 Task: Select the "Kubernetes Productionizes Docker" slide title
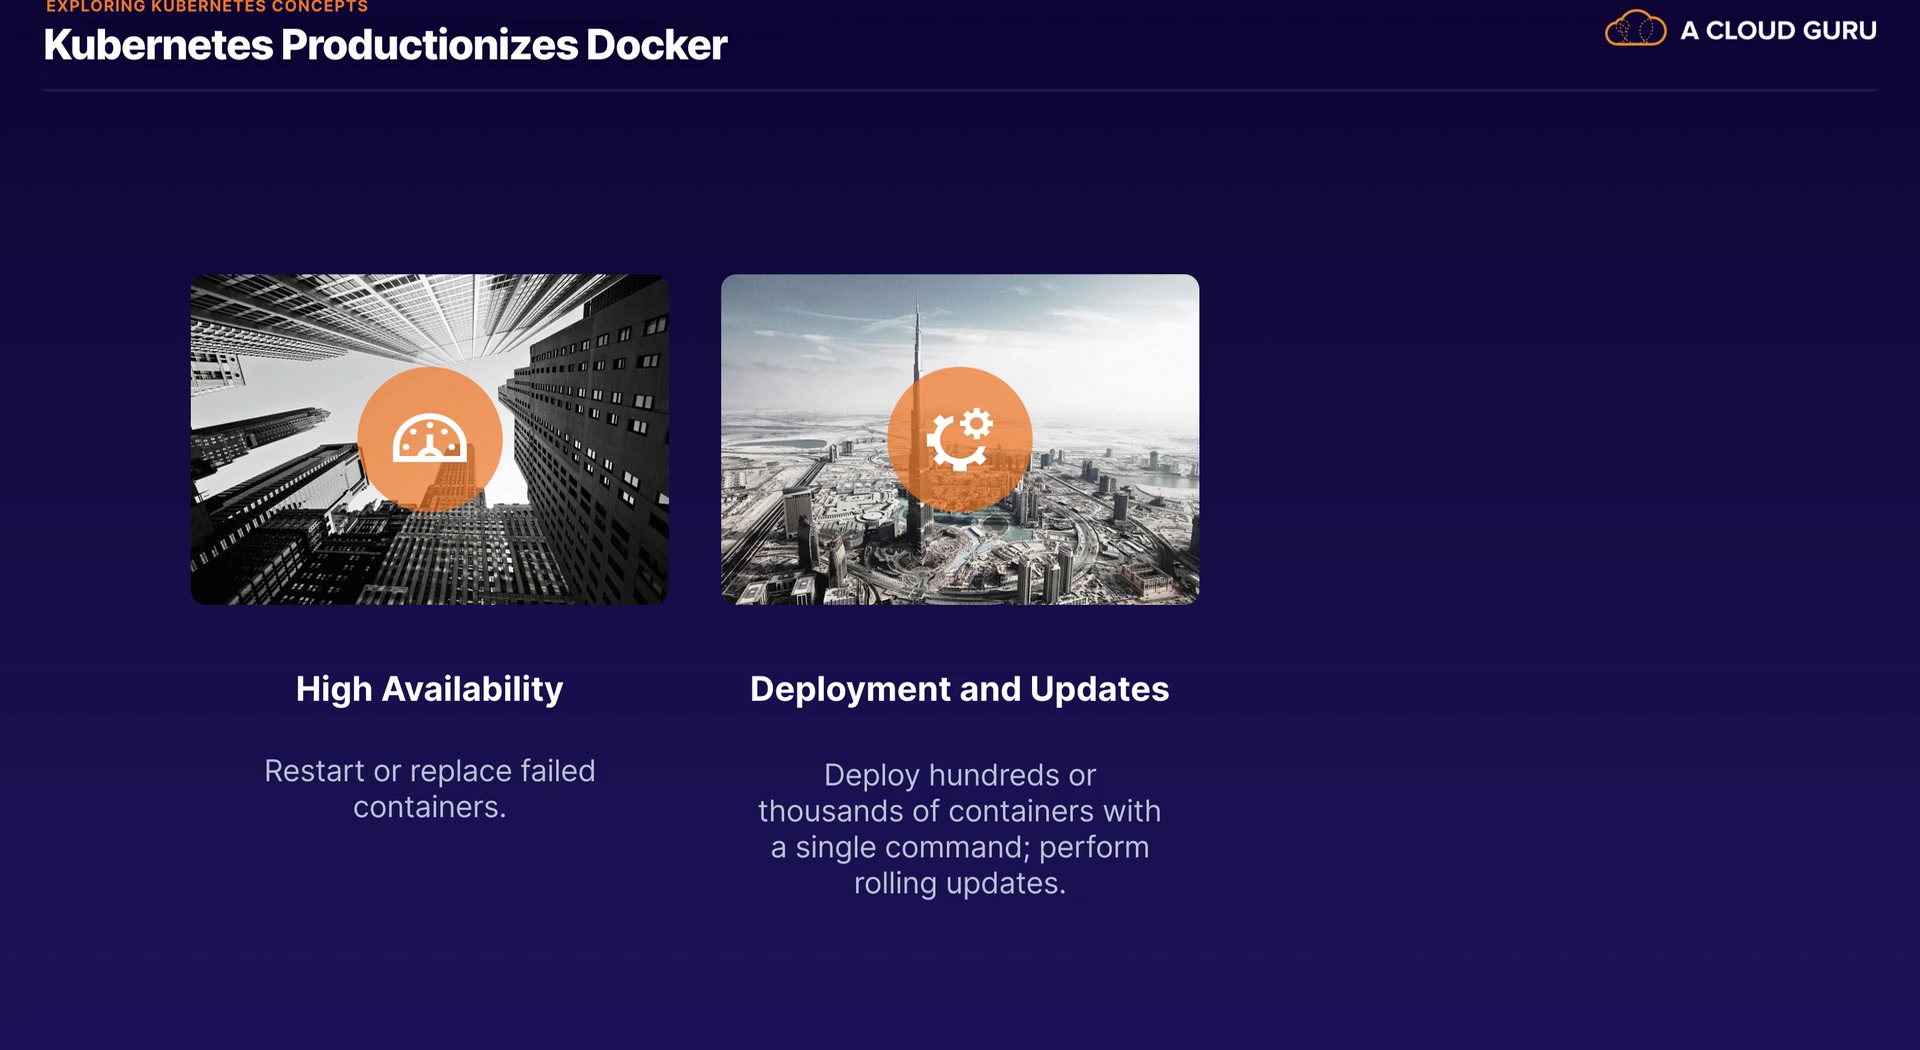click(385, 45)
